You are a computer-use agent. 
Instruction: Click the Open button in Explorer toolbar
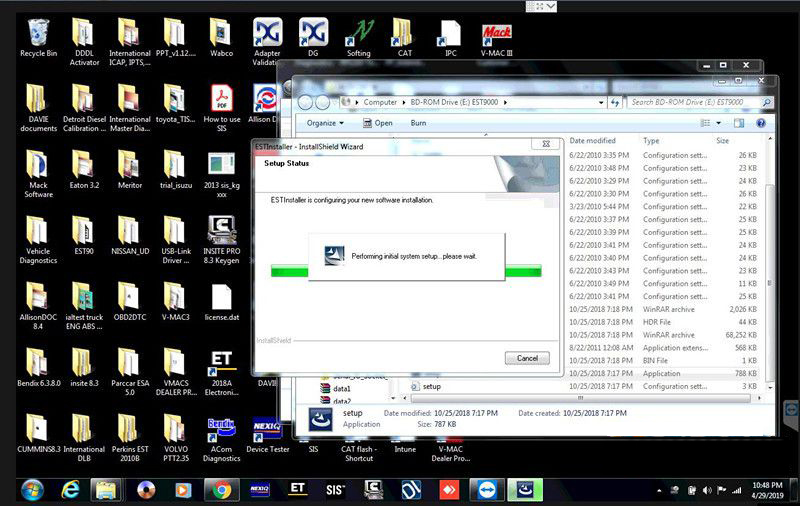click(378, 123)
